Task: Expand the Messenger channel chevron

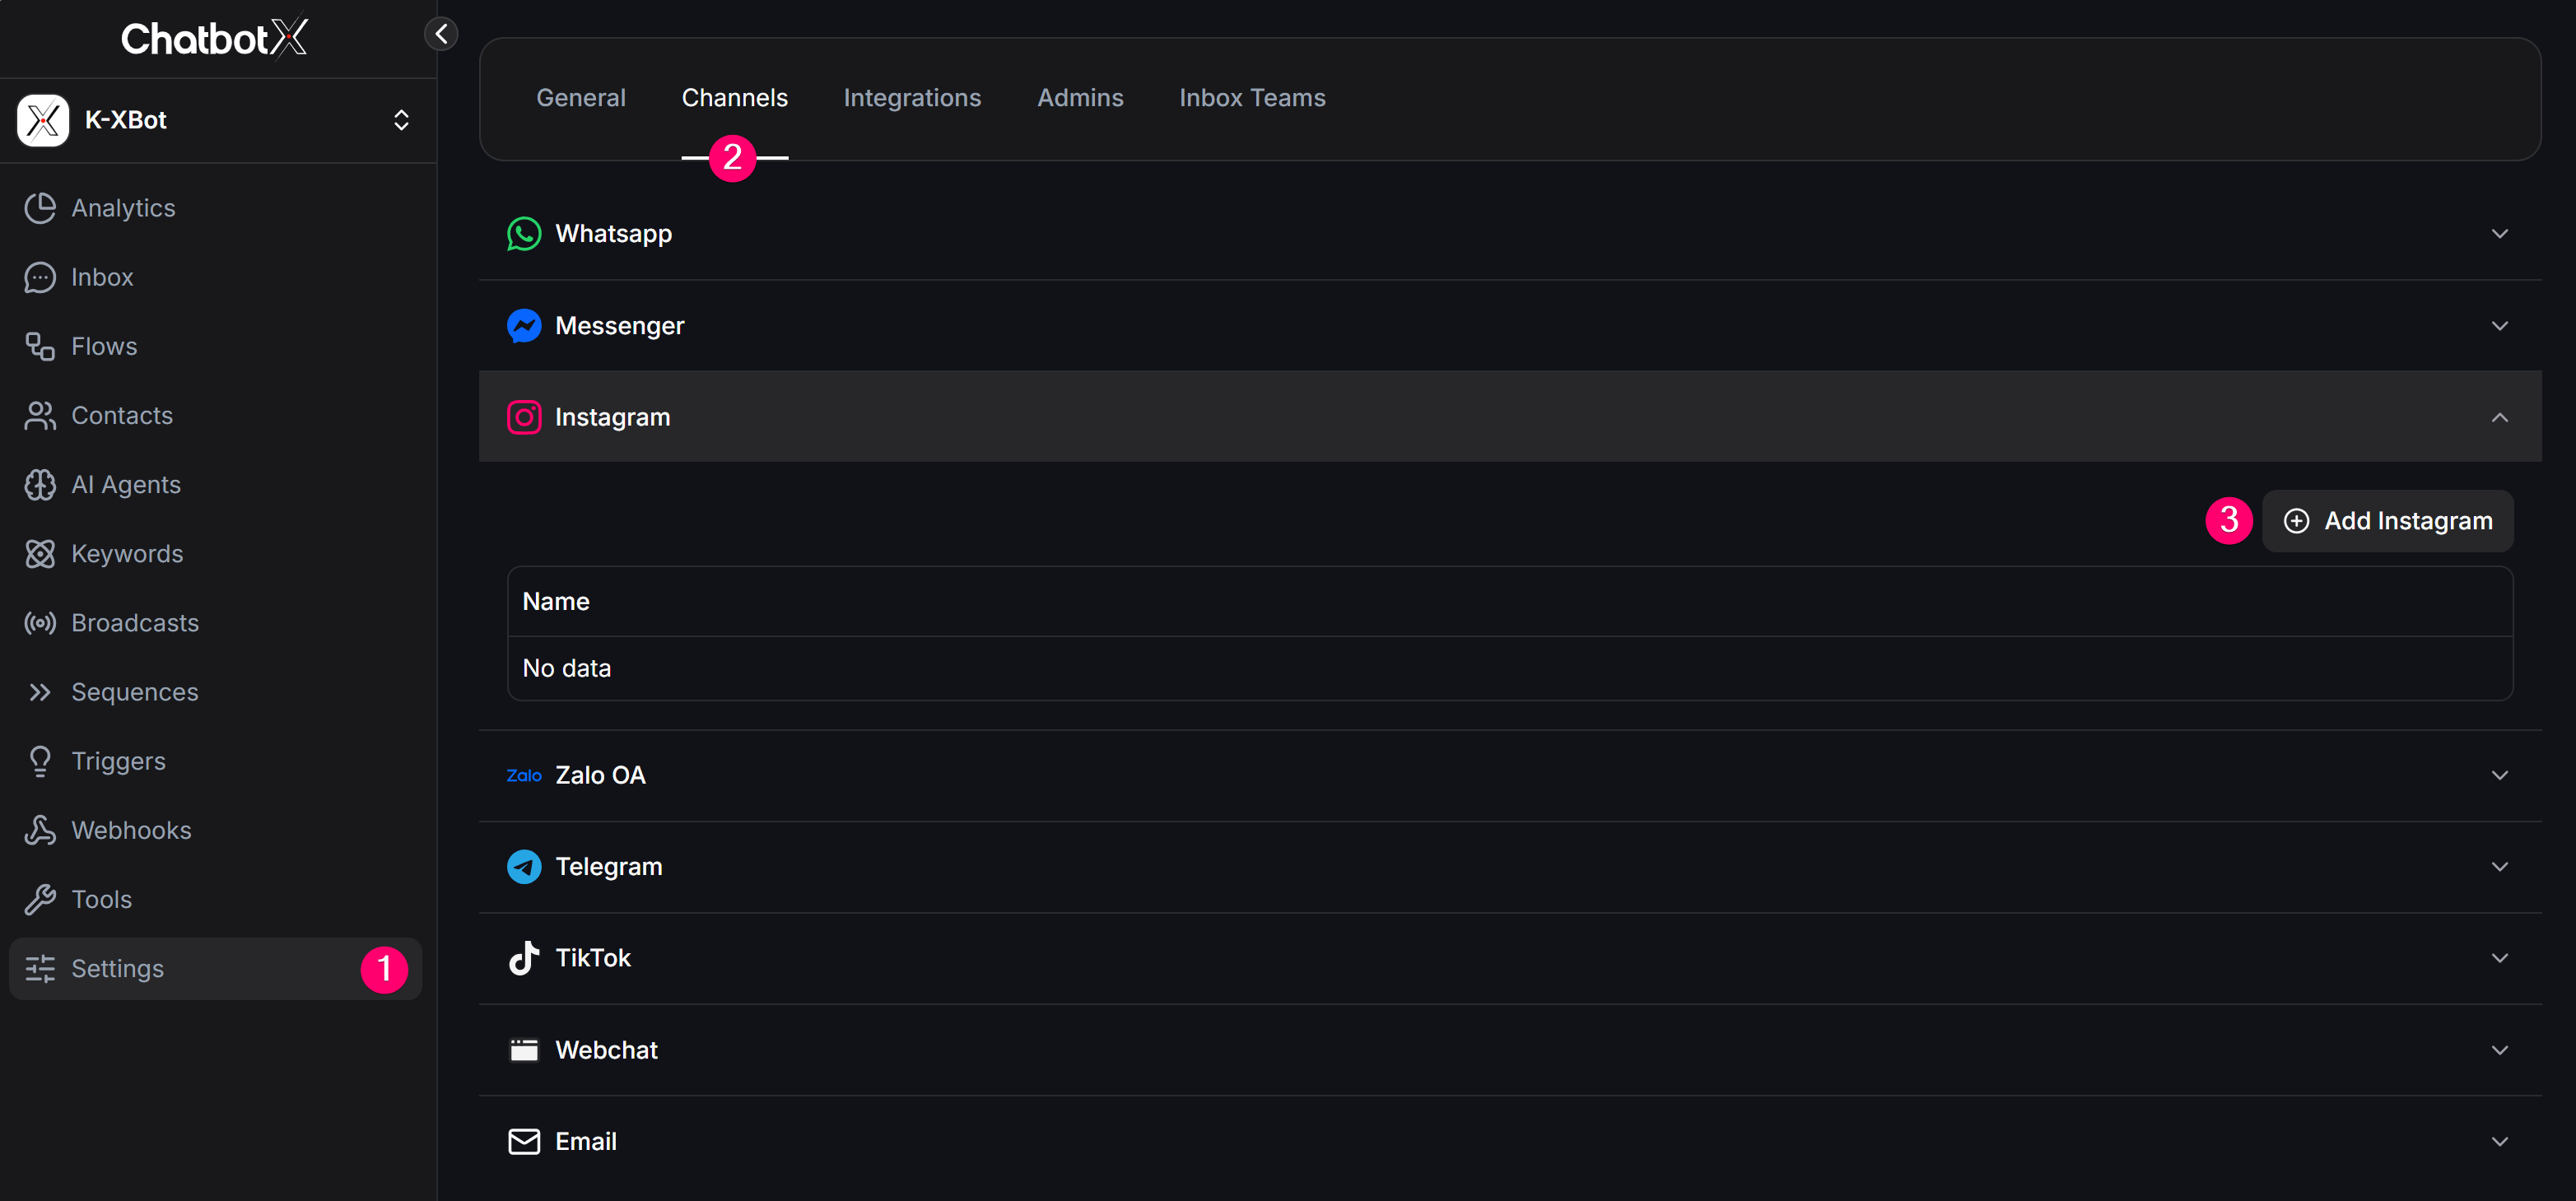Action: [x=2499, y=326]
